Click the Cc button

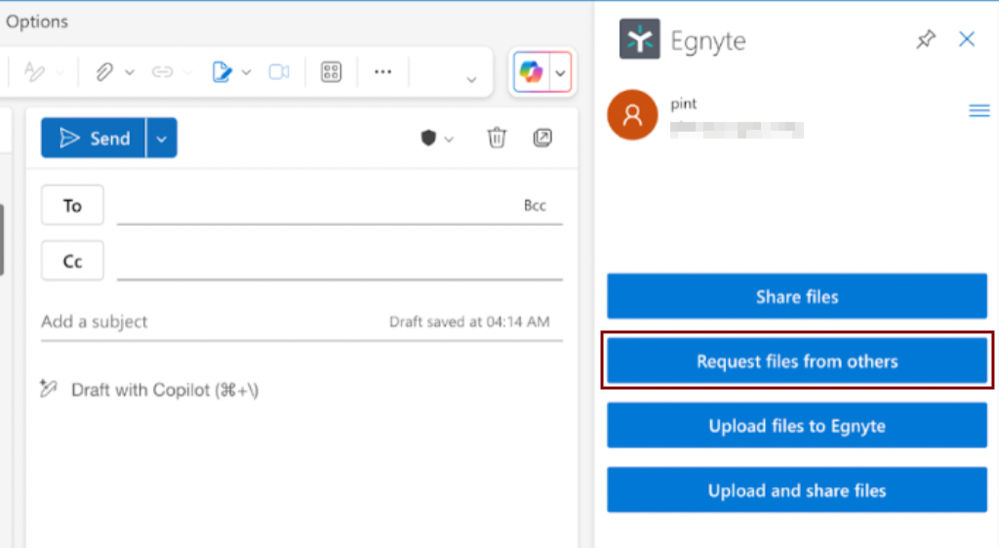click(73, 261)
